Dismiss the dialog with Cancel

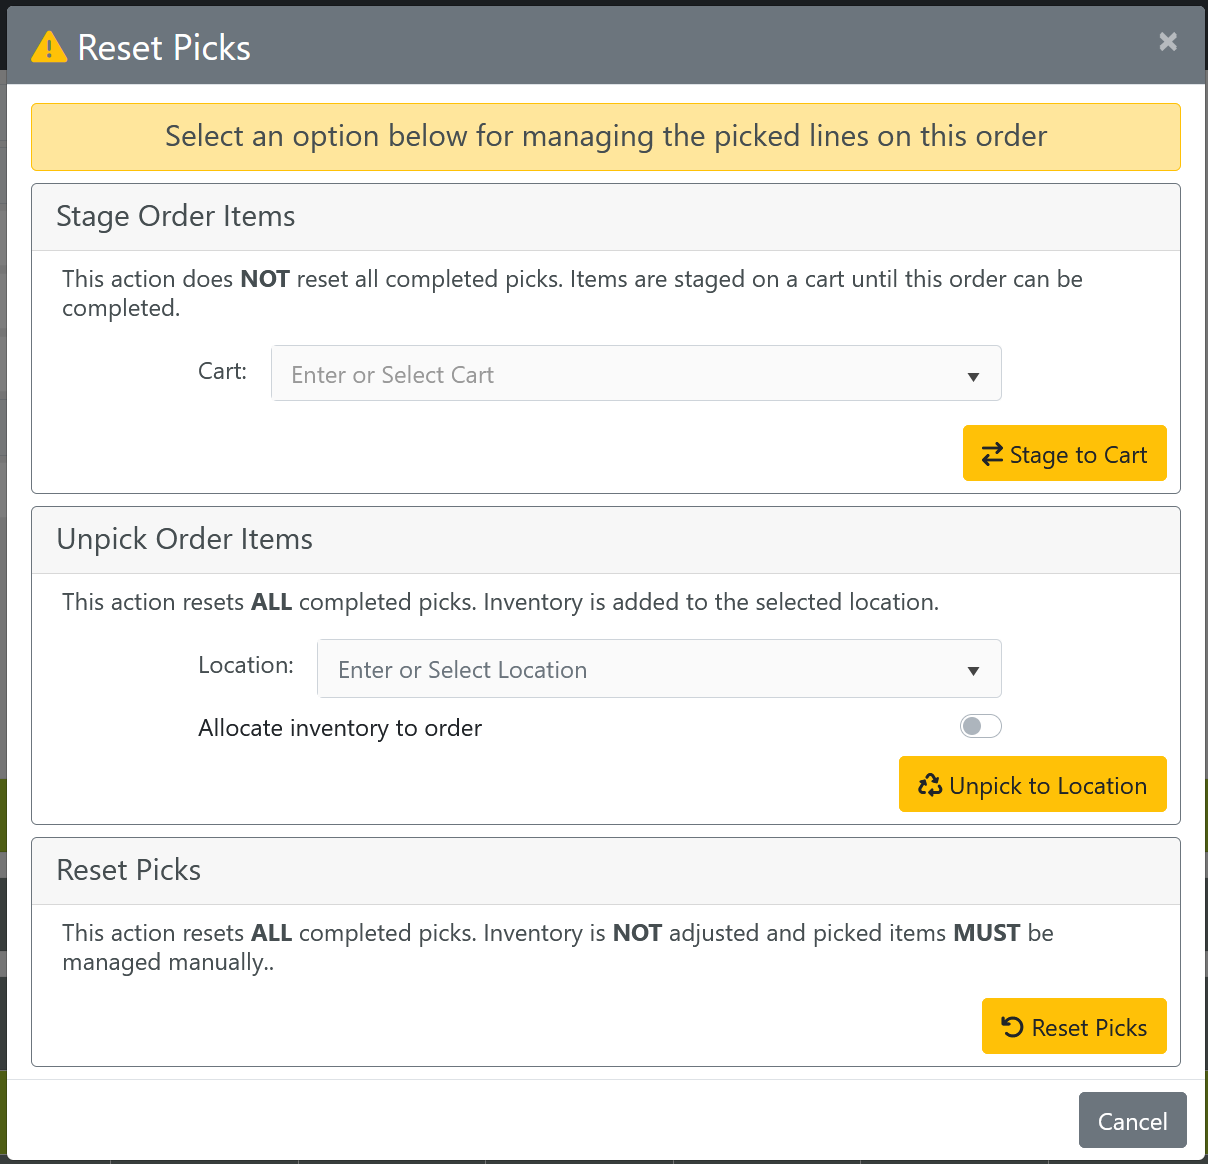(1132, 1121)
